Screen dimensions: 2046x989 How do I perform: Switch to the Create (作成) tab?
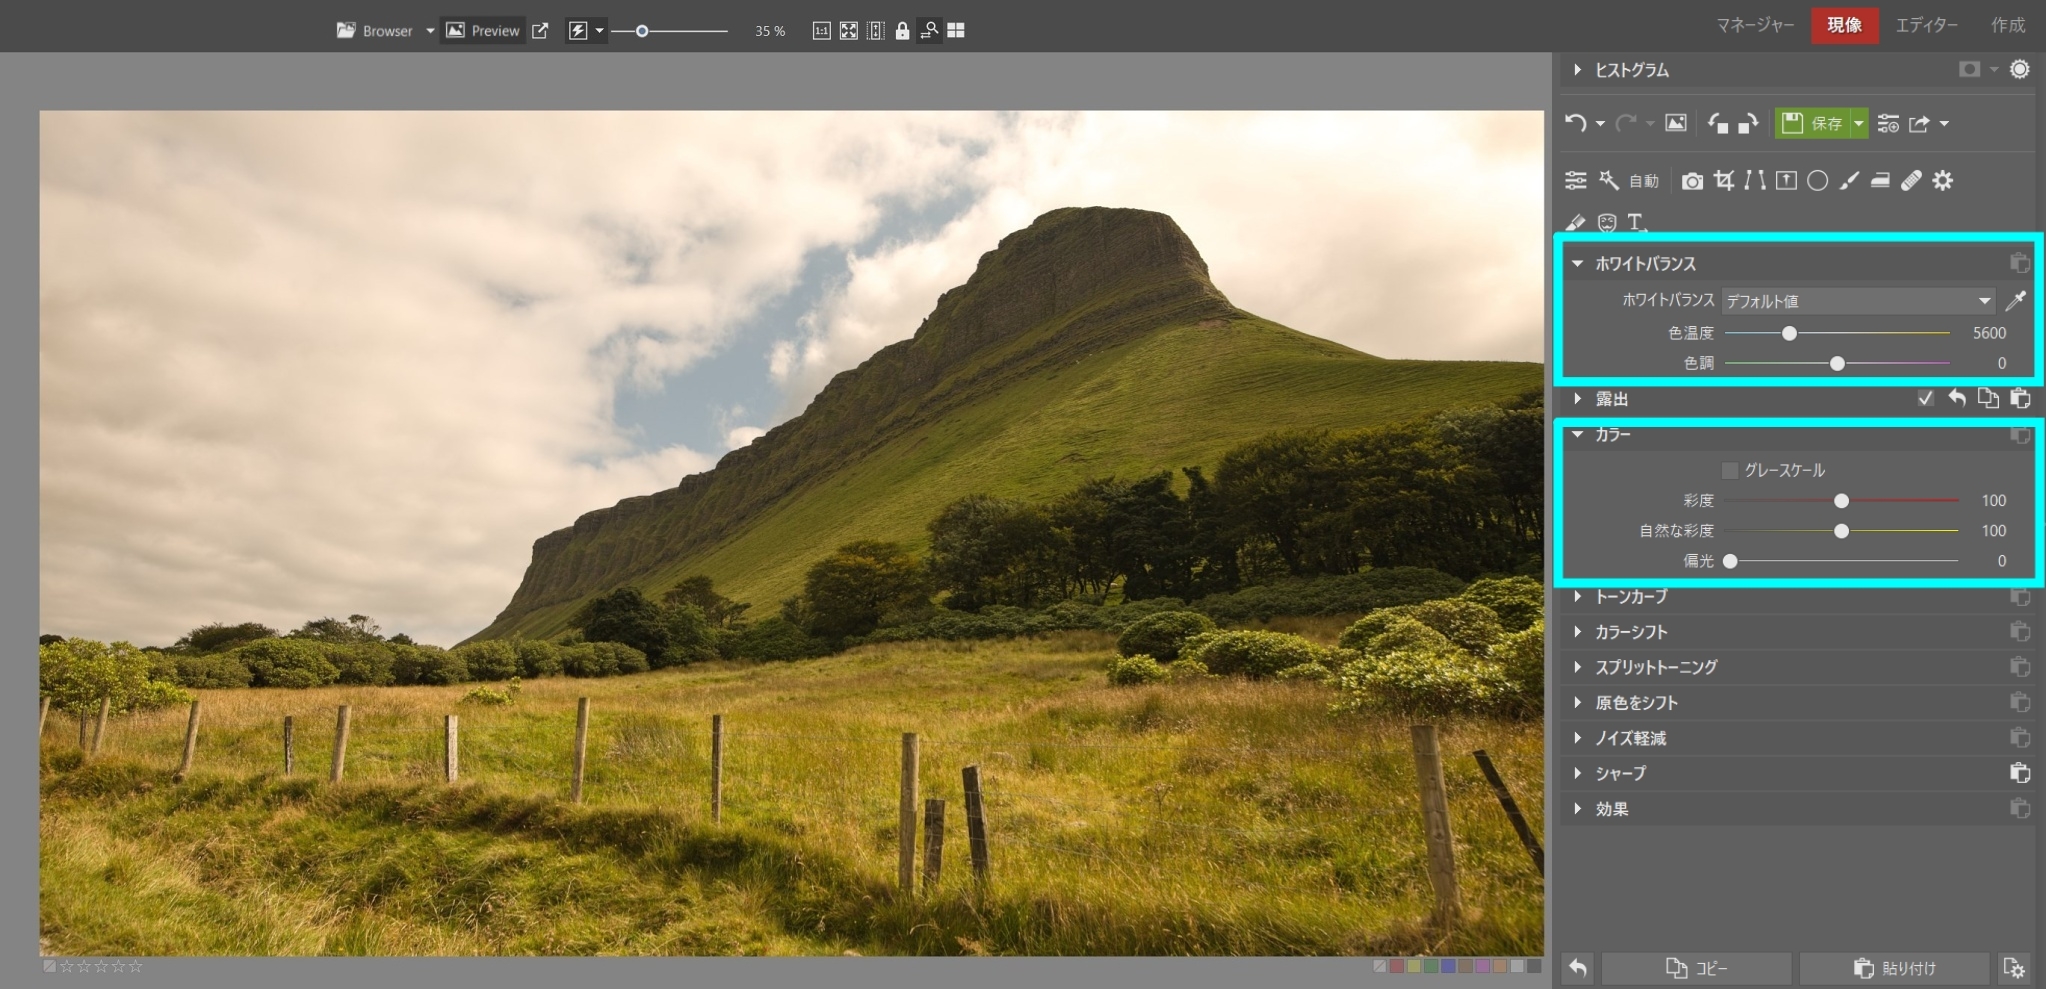click(x=2008, y=26)
